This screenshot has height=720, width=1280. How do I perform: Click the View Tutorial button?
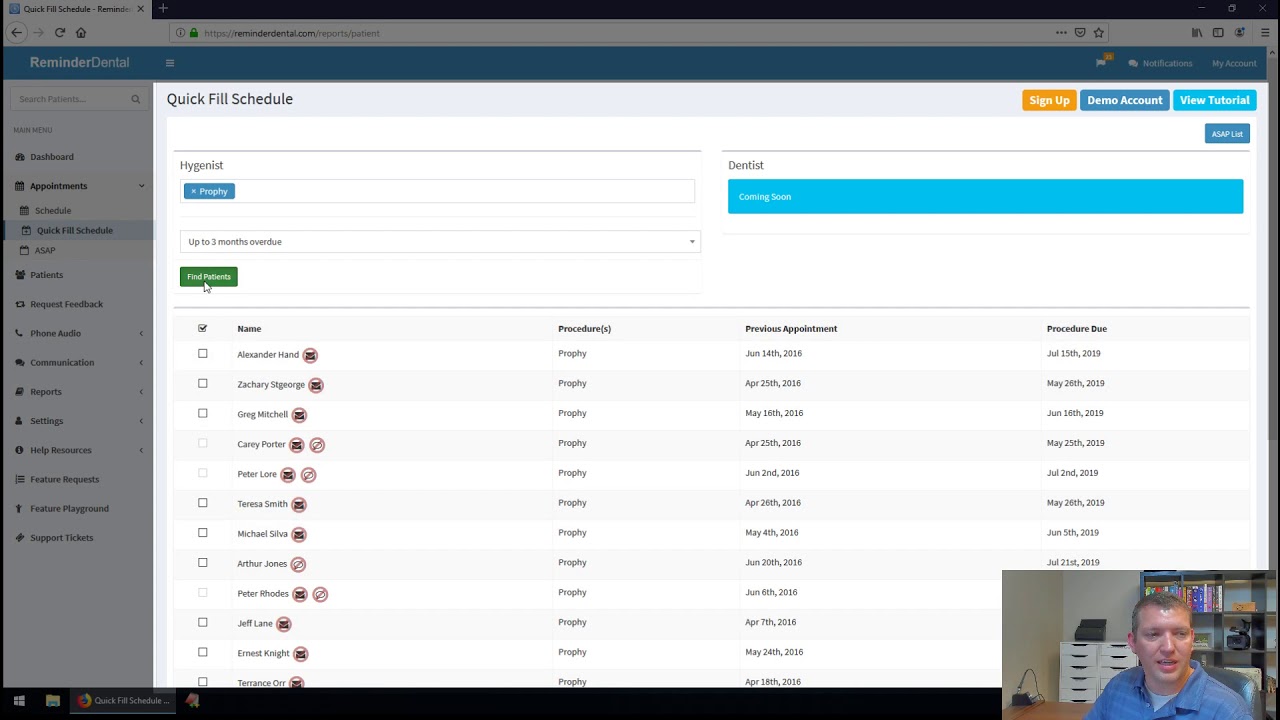(1214, 100)
